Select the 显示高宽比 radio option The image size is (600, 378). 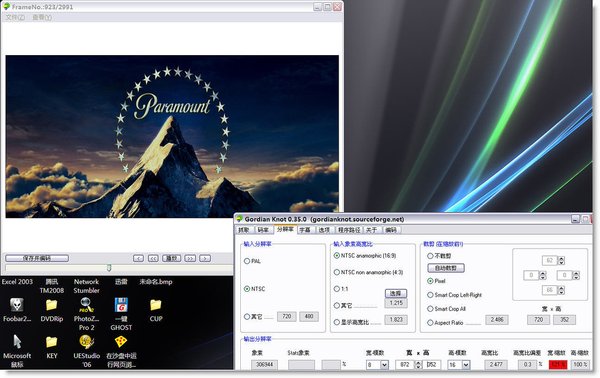[x=337, y=322]
